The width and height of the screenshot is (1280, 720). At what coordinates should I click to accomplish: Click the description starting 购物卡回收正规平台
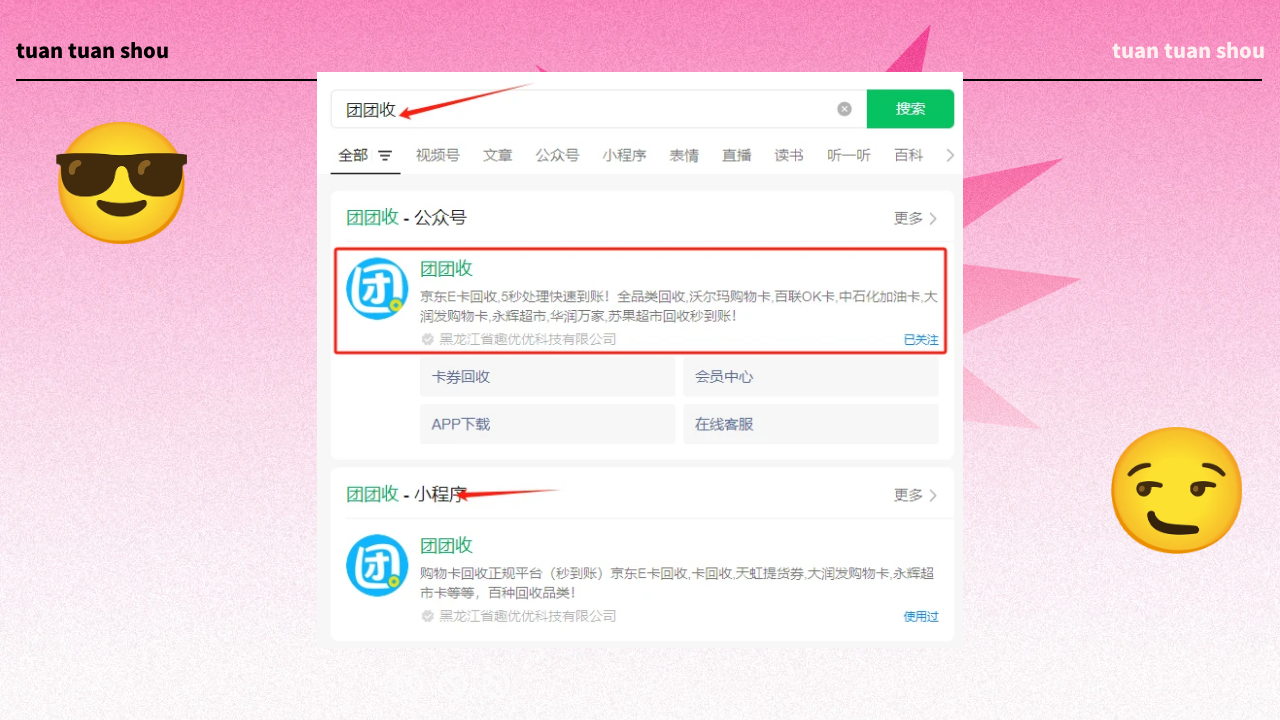point(677,583)
